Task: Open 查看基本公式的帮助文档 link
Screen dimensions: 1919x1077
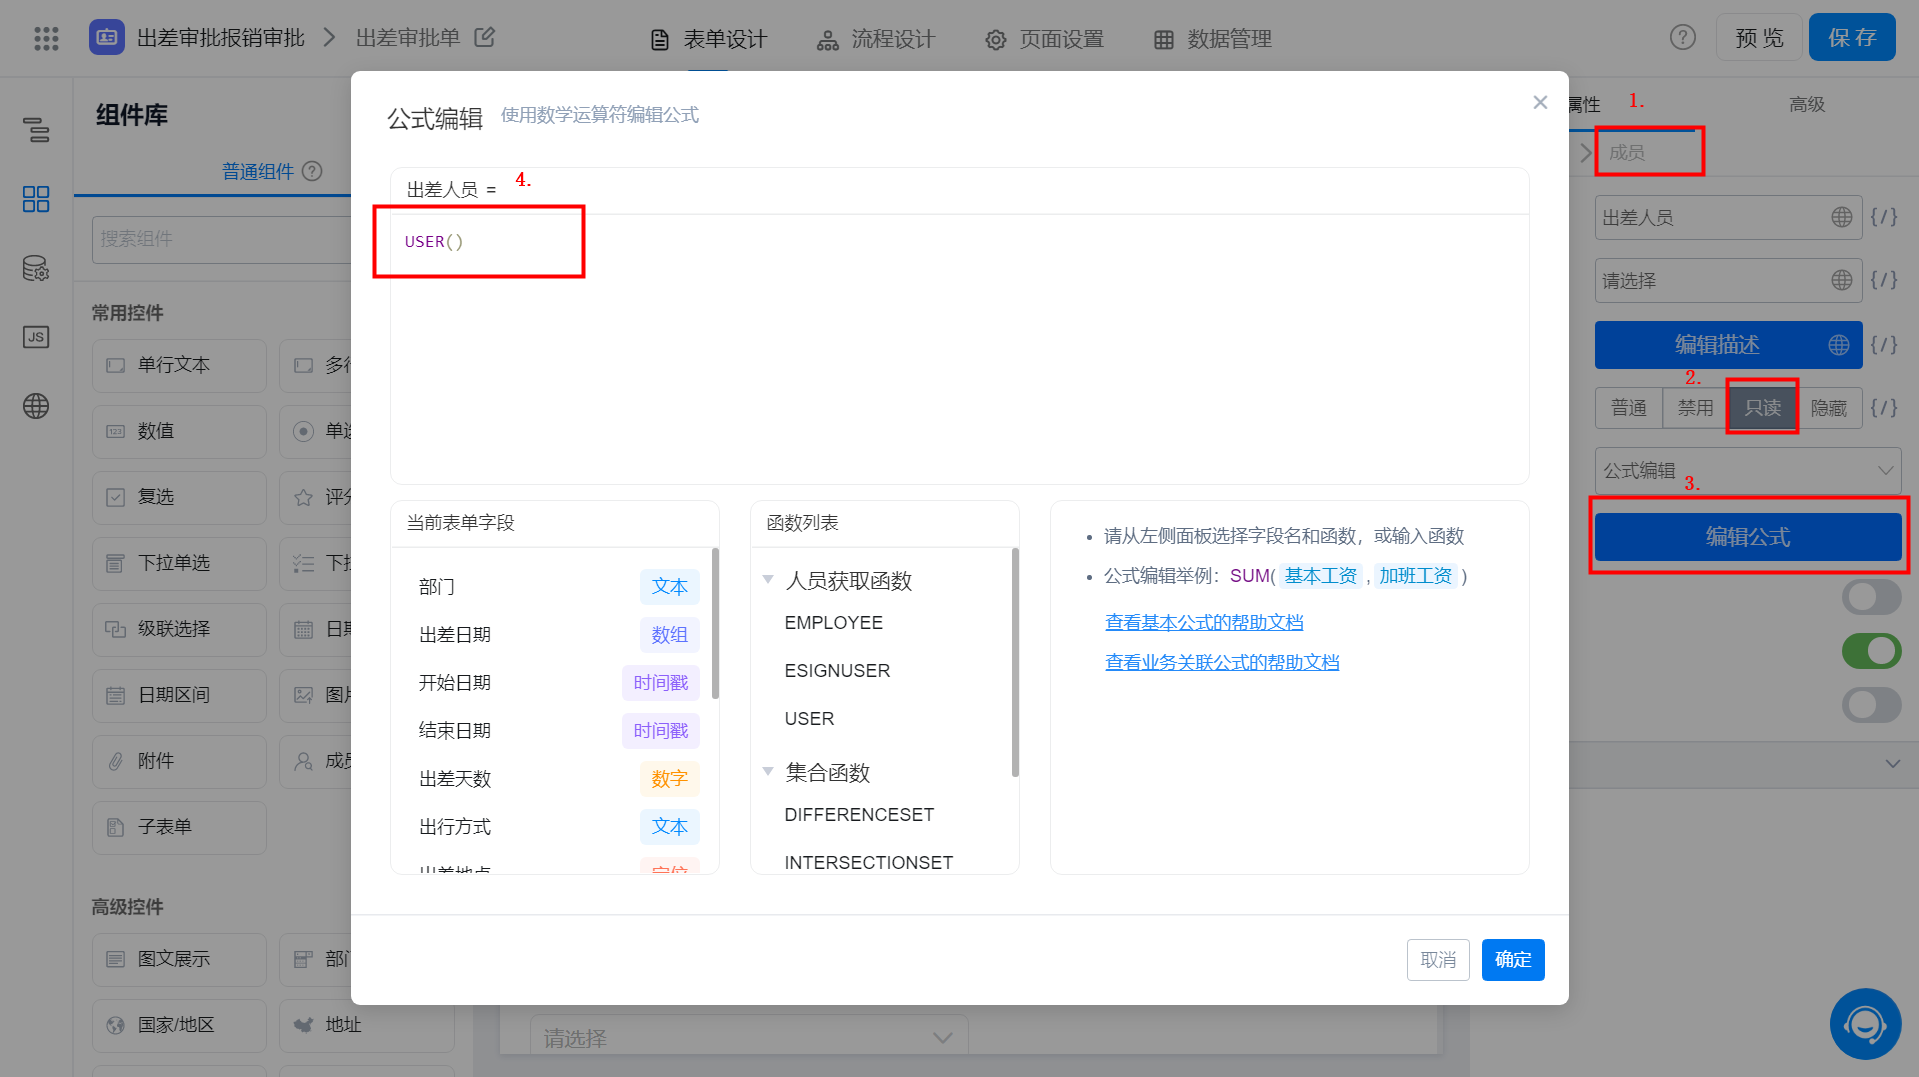Action: [x=1204, y=622]
